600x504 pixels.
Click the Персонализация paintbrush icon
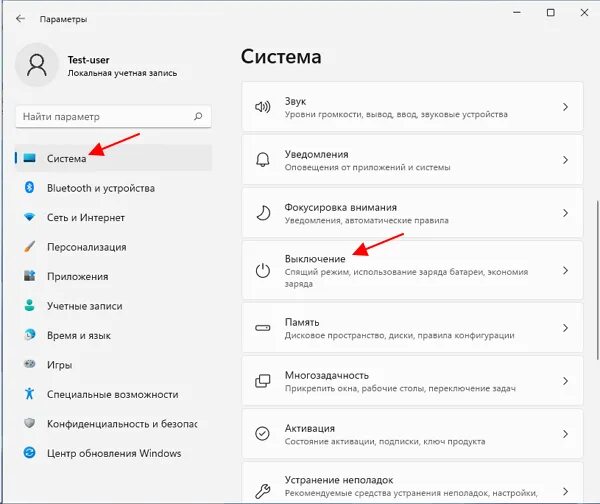click(29, 246)
